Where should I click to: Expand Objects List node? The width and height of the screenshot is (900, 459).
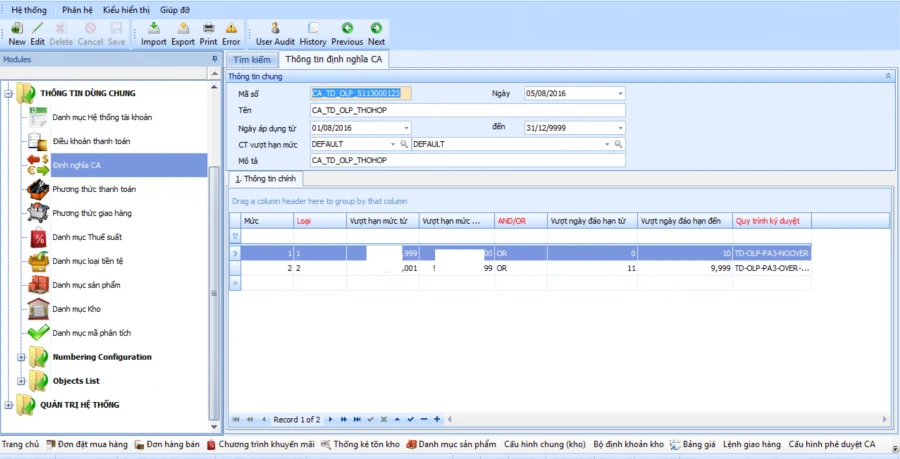pyautogui.click(x=21, y=381)
